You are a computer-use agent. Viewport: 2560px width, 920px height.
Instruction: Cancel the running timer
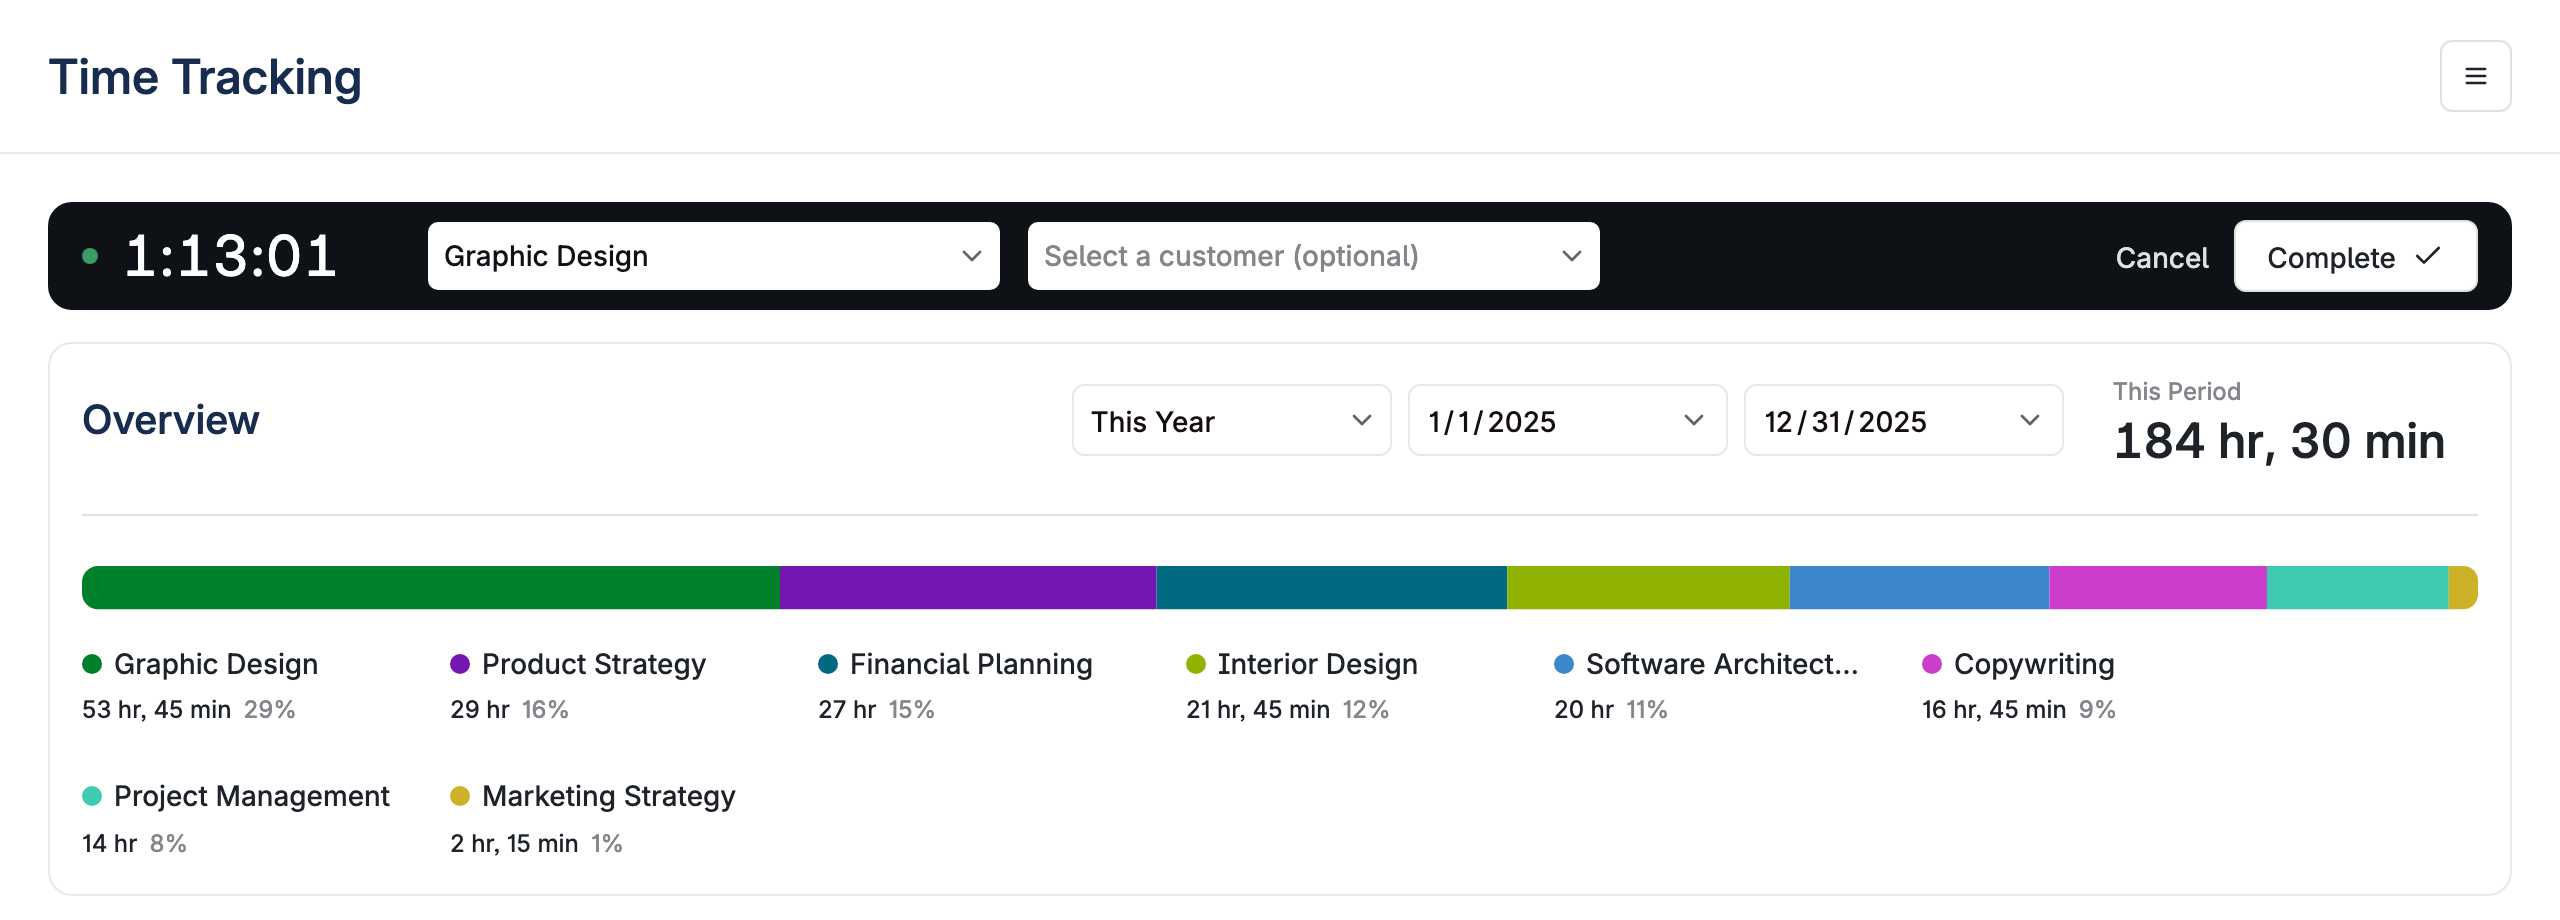click(2162, 258)
